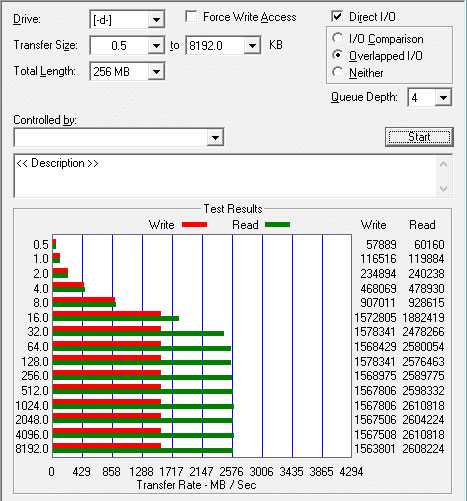
Task: Open the Drive dropdown arrow
Action: coord(156,20)
